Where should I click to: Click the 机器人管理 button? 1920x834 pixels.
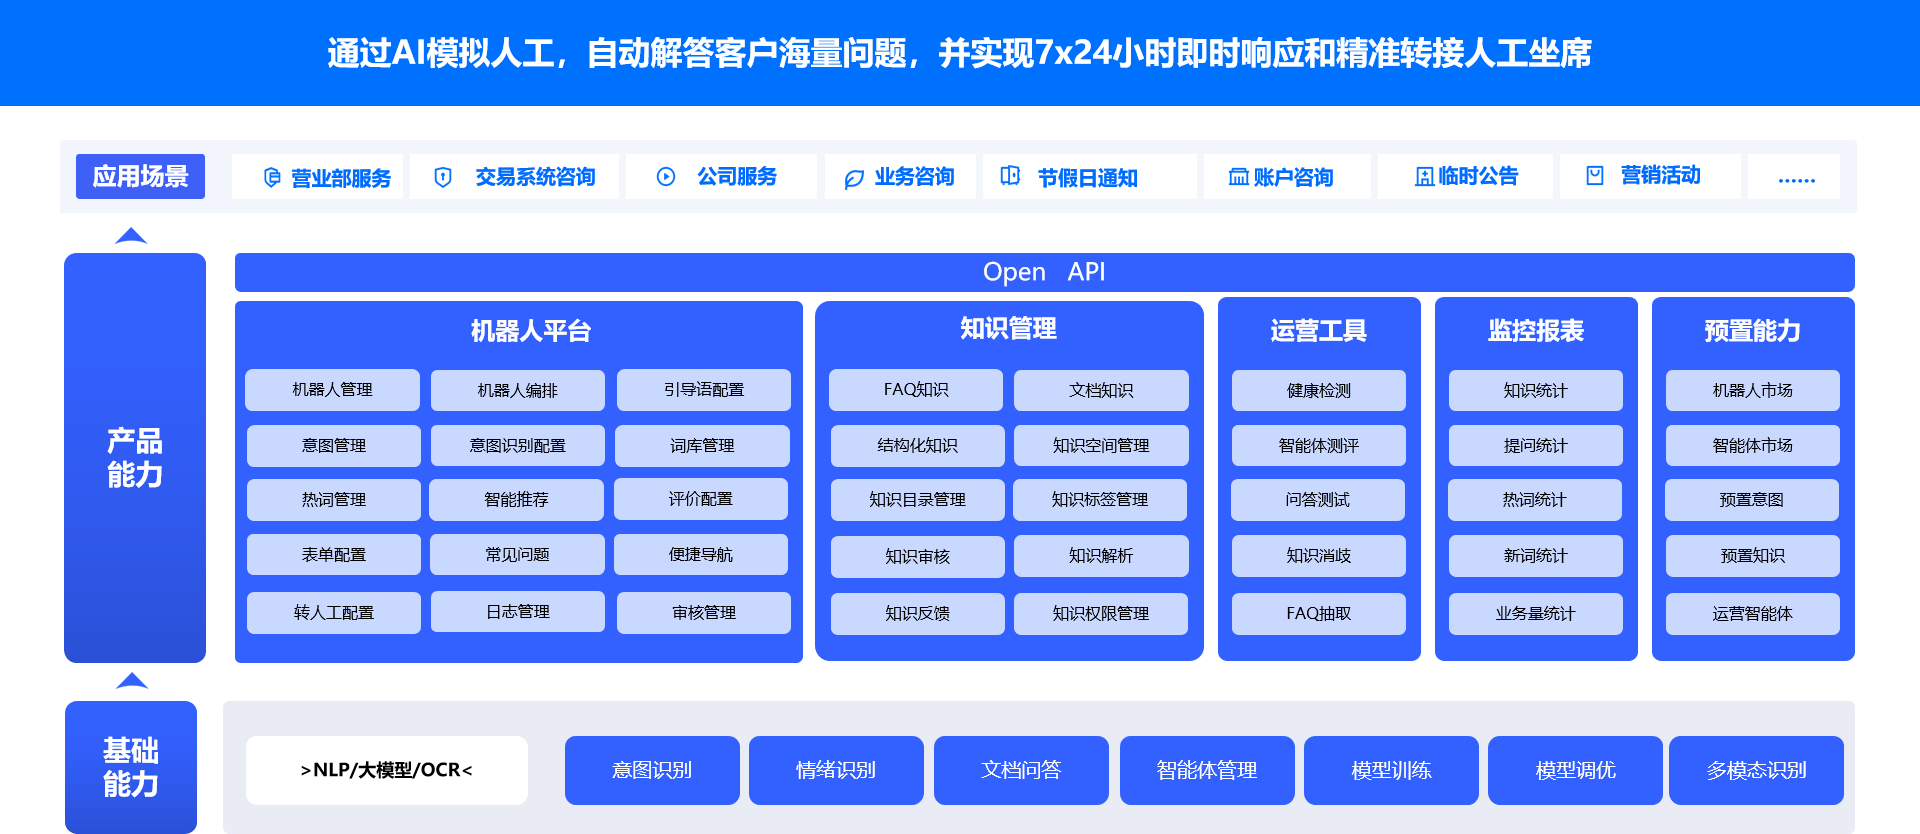point(332,390)
